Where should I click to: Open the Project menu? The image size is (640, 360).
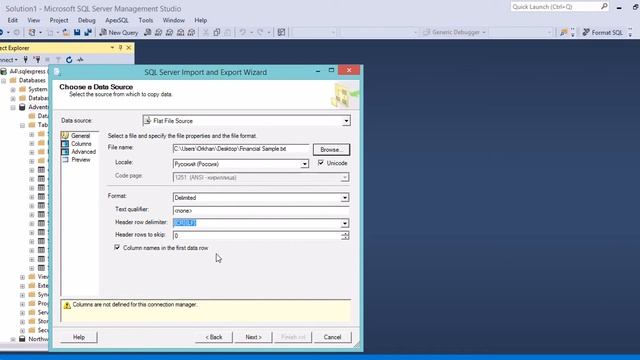tap(59, 20)
